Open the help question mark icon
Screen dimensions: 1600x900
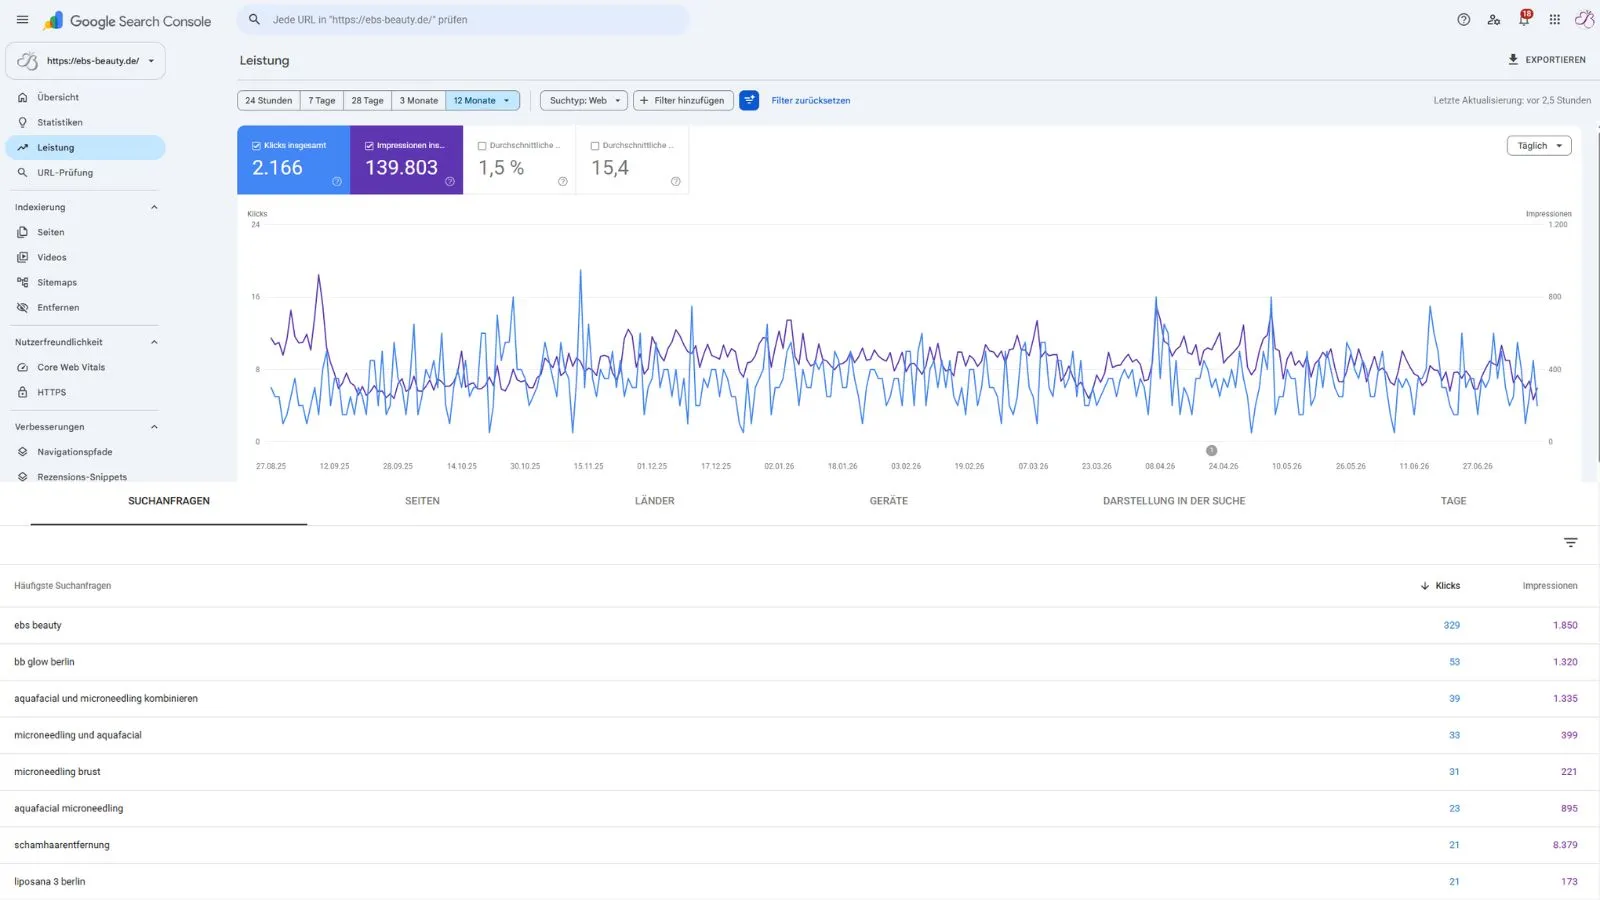(1463, 20)
